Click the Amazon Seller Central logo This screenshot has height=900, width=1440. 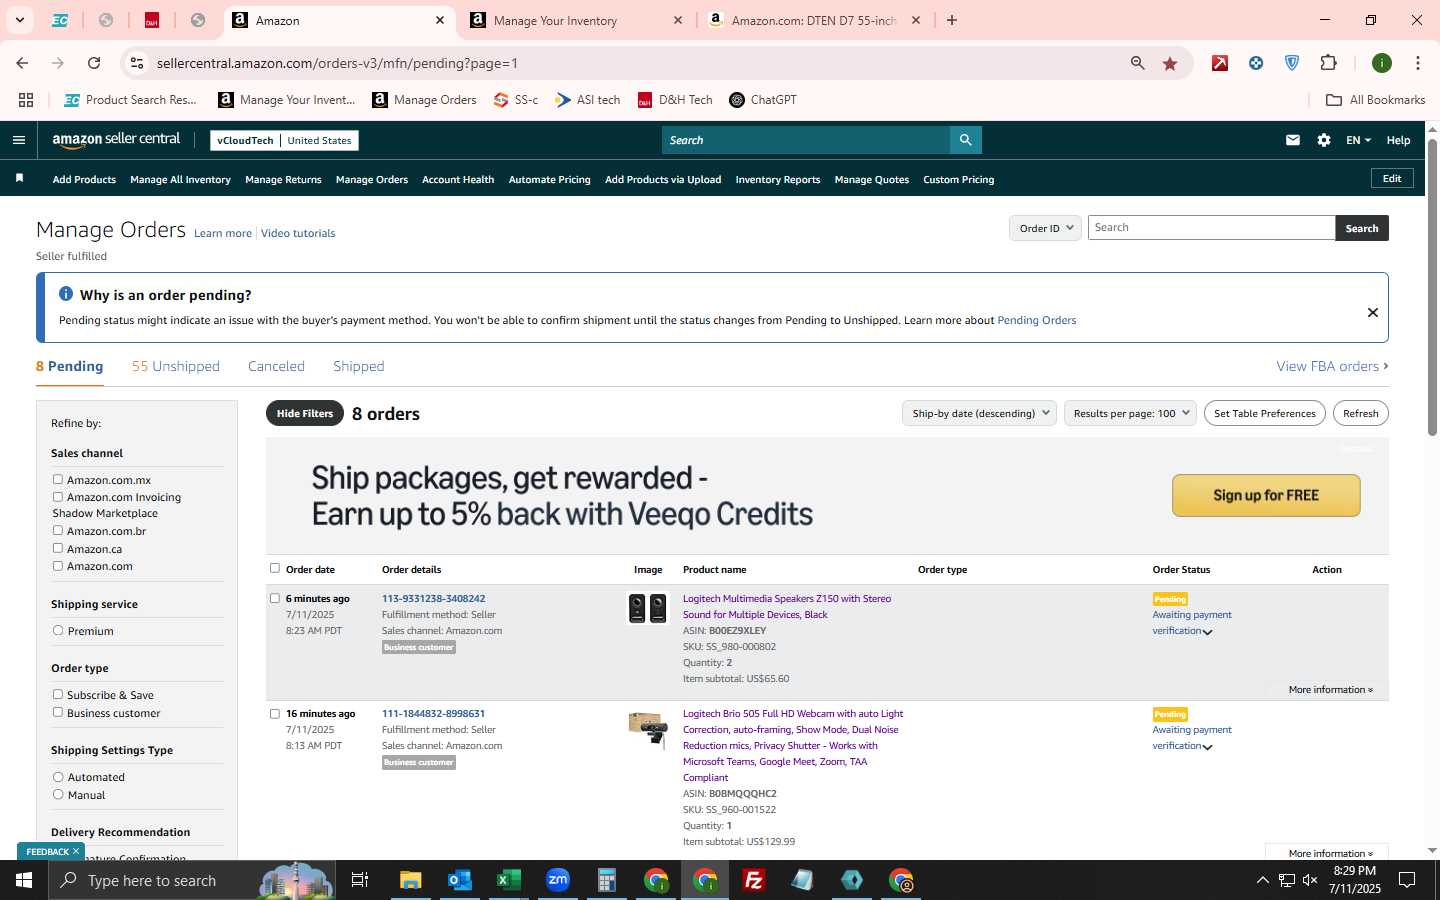point(116,140)
